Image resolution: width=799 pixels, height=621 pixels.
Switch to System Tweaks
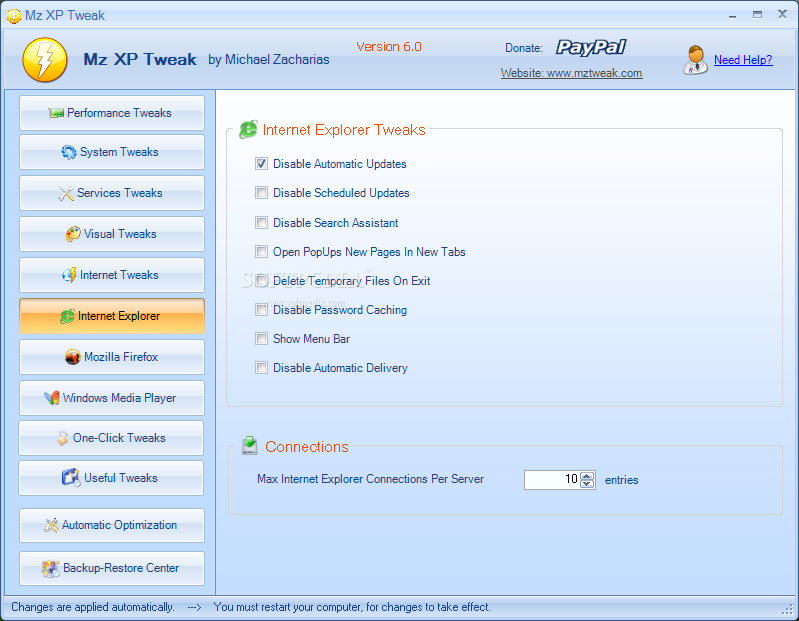click(x=112, y=152)
